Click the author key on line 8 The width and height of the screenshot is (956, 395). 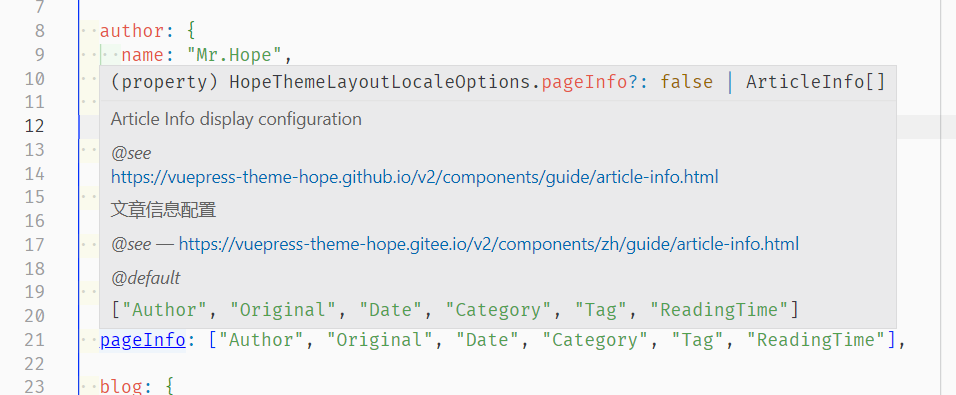[x=132, y=30]
